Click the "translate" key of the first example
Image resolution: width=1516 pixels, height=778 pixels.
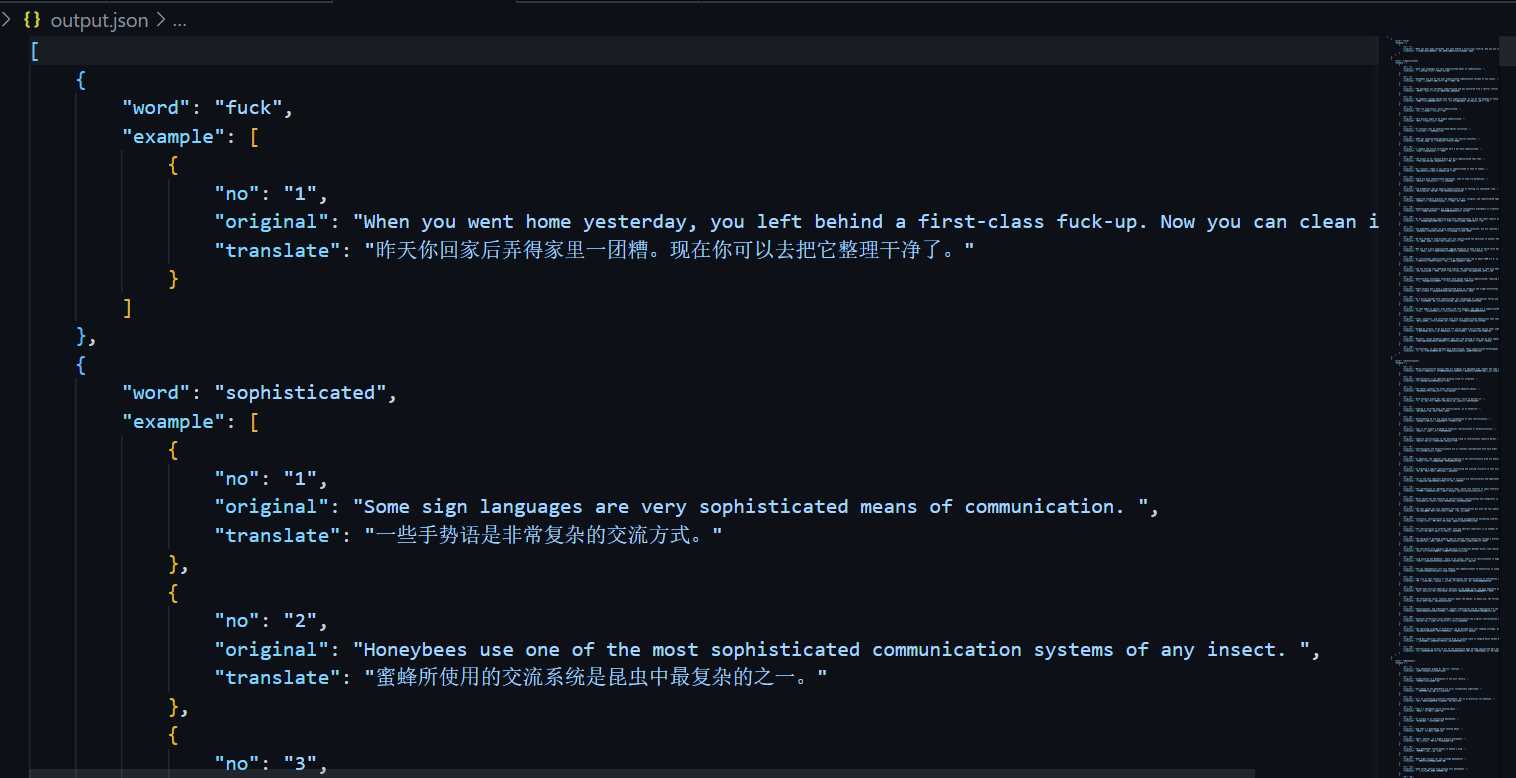(277, 250)
